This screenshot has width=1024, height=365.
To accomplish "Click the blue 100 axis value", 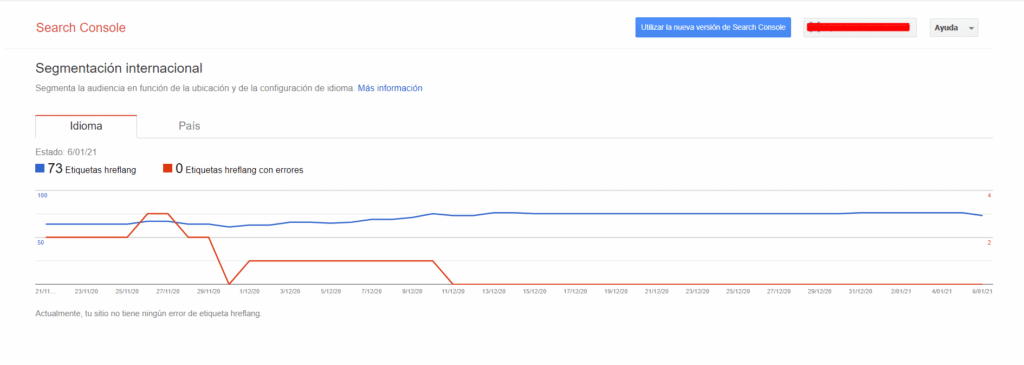I will (42, 196).
